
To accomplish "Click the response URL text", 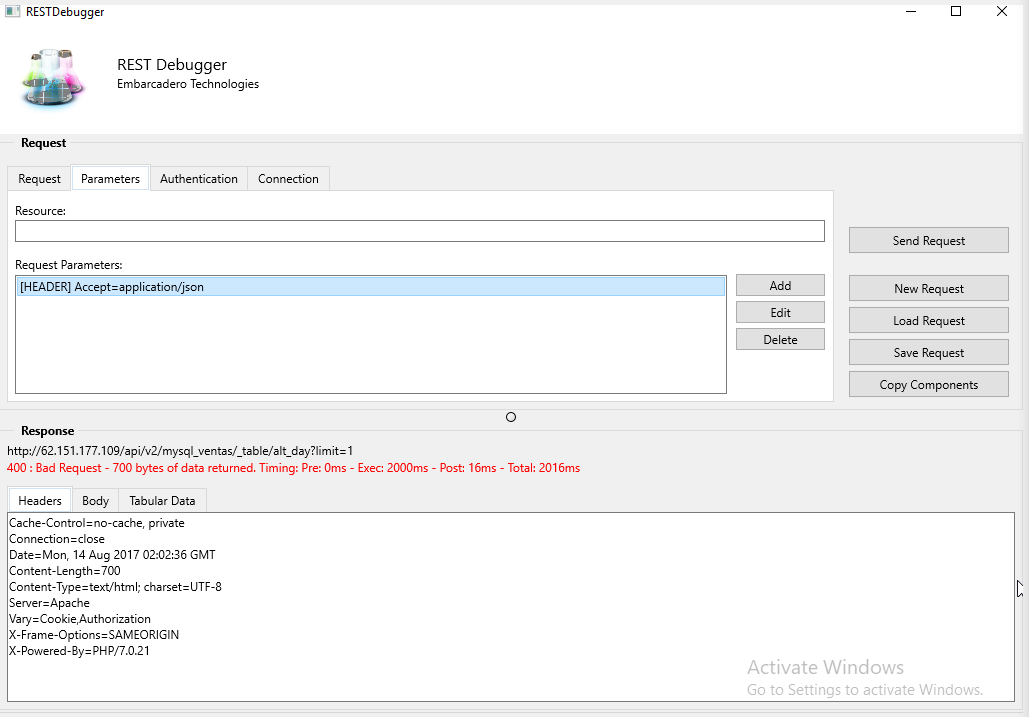I will point(180,451).
